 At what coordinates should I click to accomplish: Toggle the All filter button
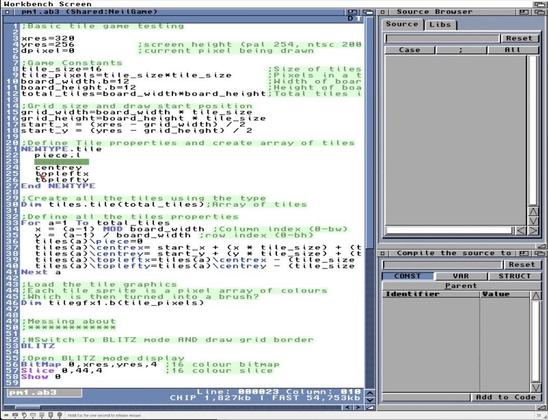[513, 50]
